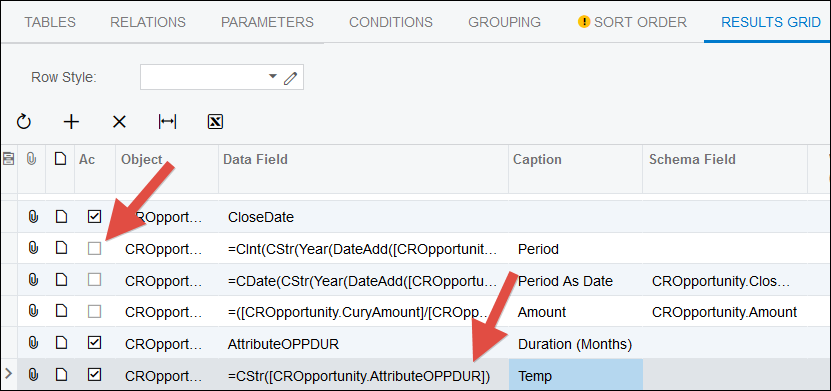Select the CloseDate data field cell
The image size is (831, 391).
pyautogui.click(x=364, y=217)
